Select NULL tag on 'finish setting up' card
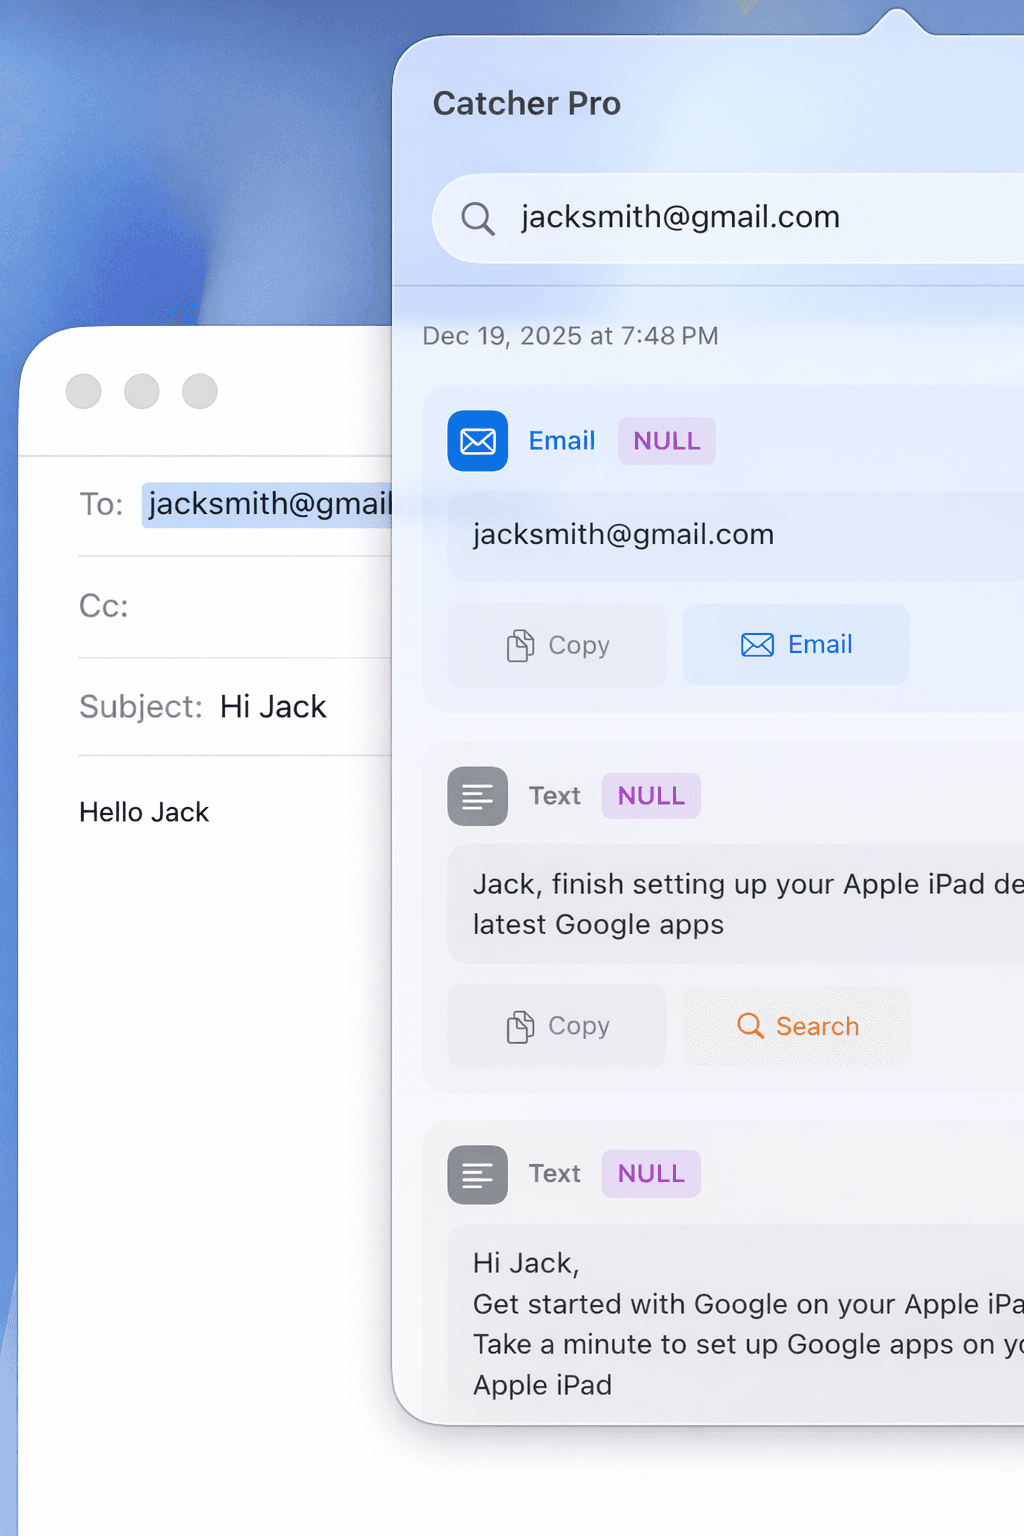This screenshot has height=1536, width=1024. pos(651,796)
